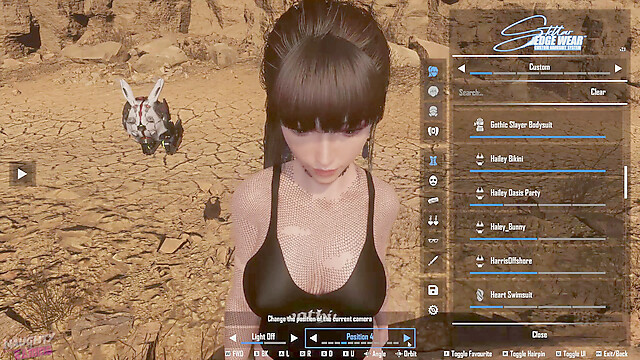The width and height of the screenshot is (640, 360).
Task: Click the Orbit camera control hint
Action: (x=406, y=354)
